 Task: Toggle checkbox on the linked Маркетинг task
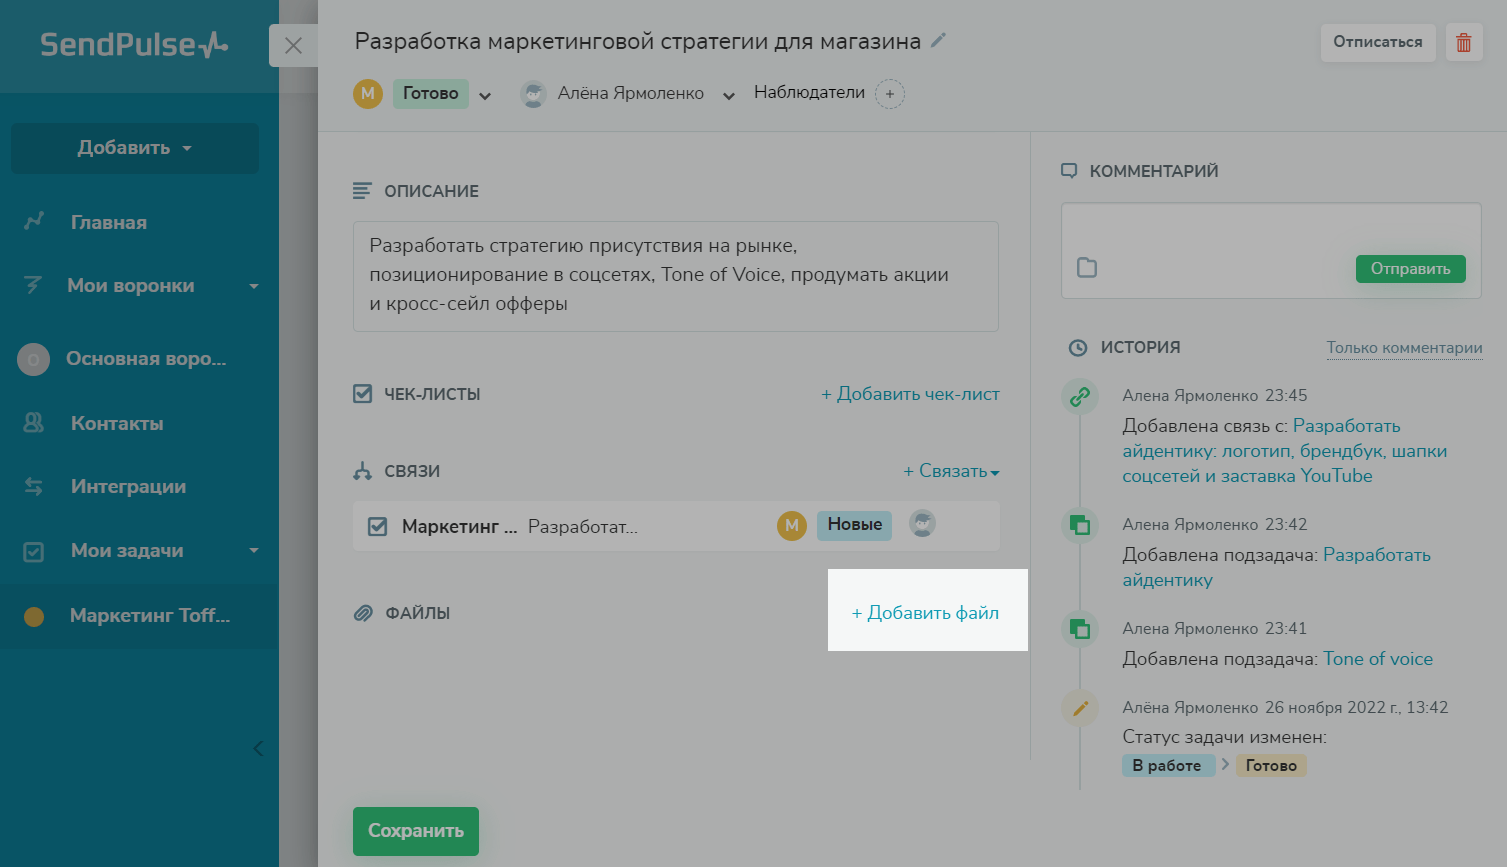click(x=378, y=526)
